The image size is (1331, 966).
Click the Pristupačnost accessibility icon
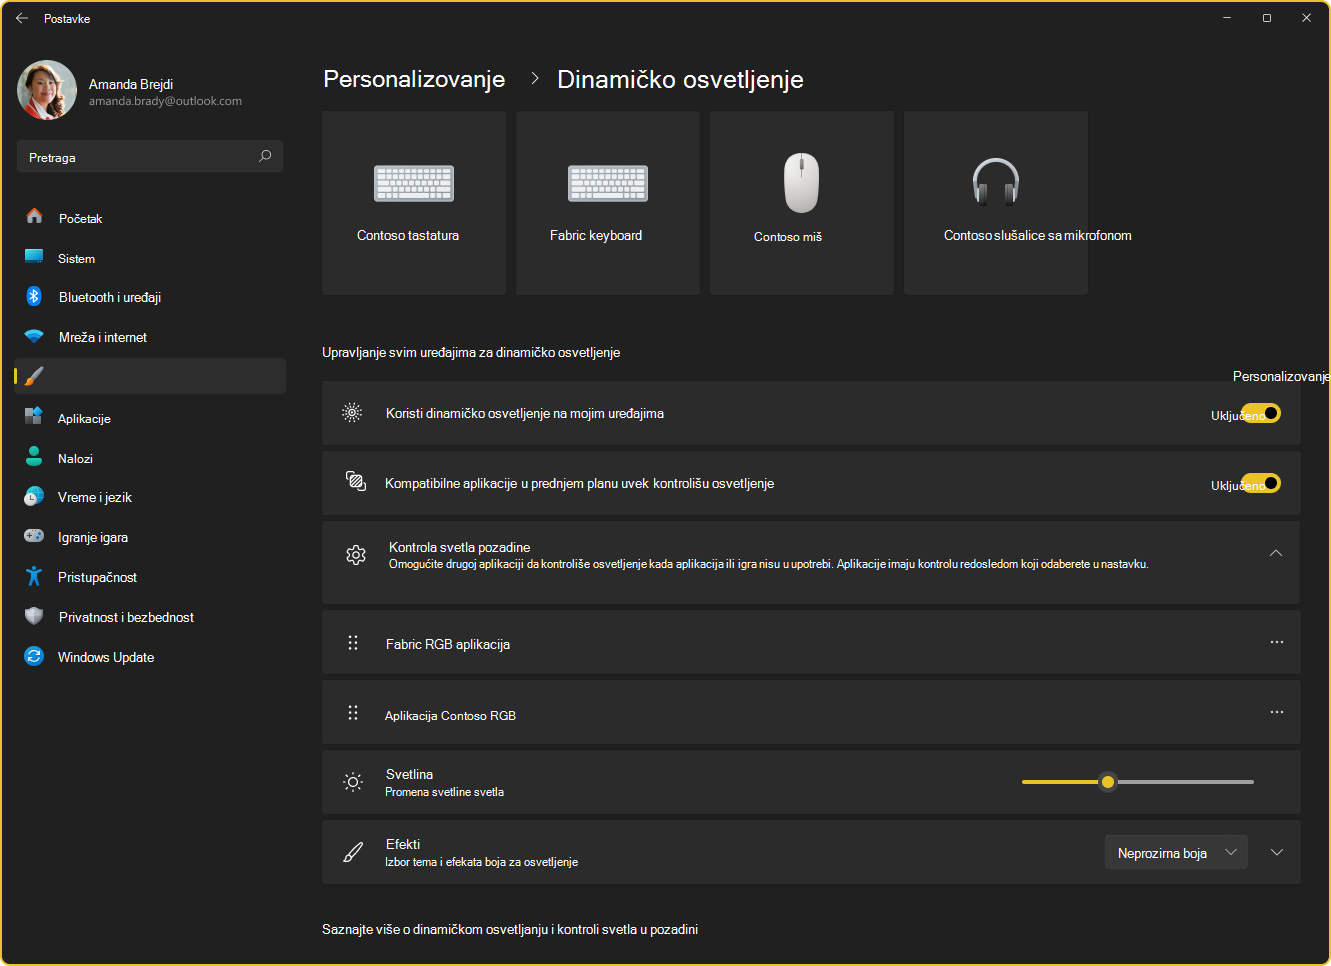click(34, 577)
